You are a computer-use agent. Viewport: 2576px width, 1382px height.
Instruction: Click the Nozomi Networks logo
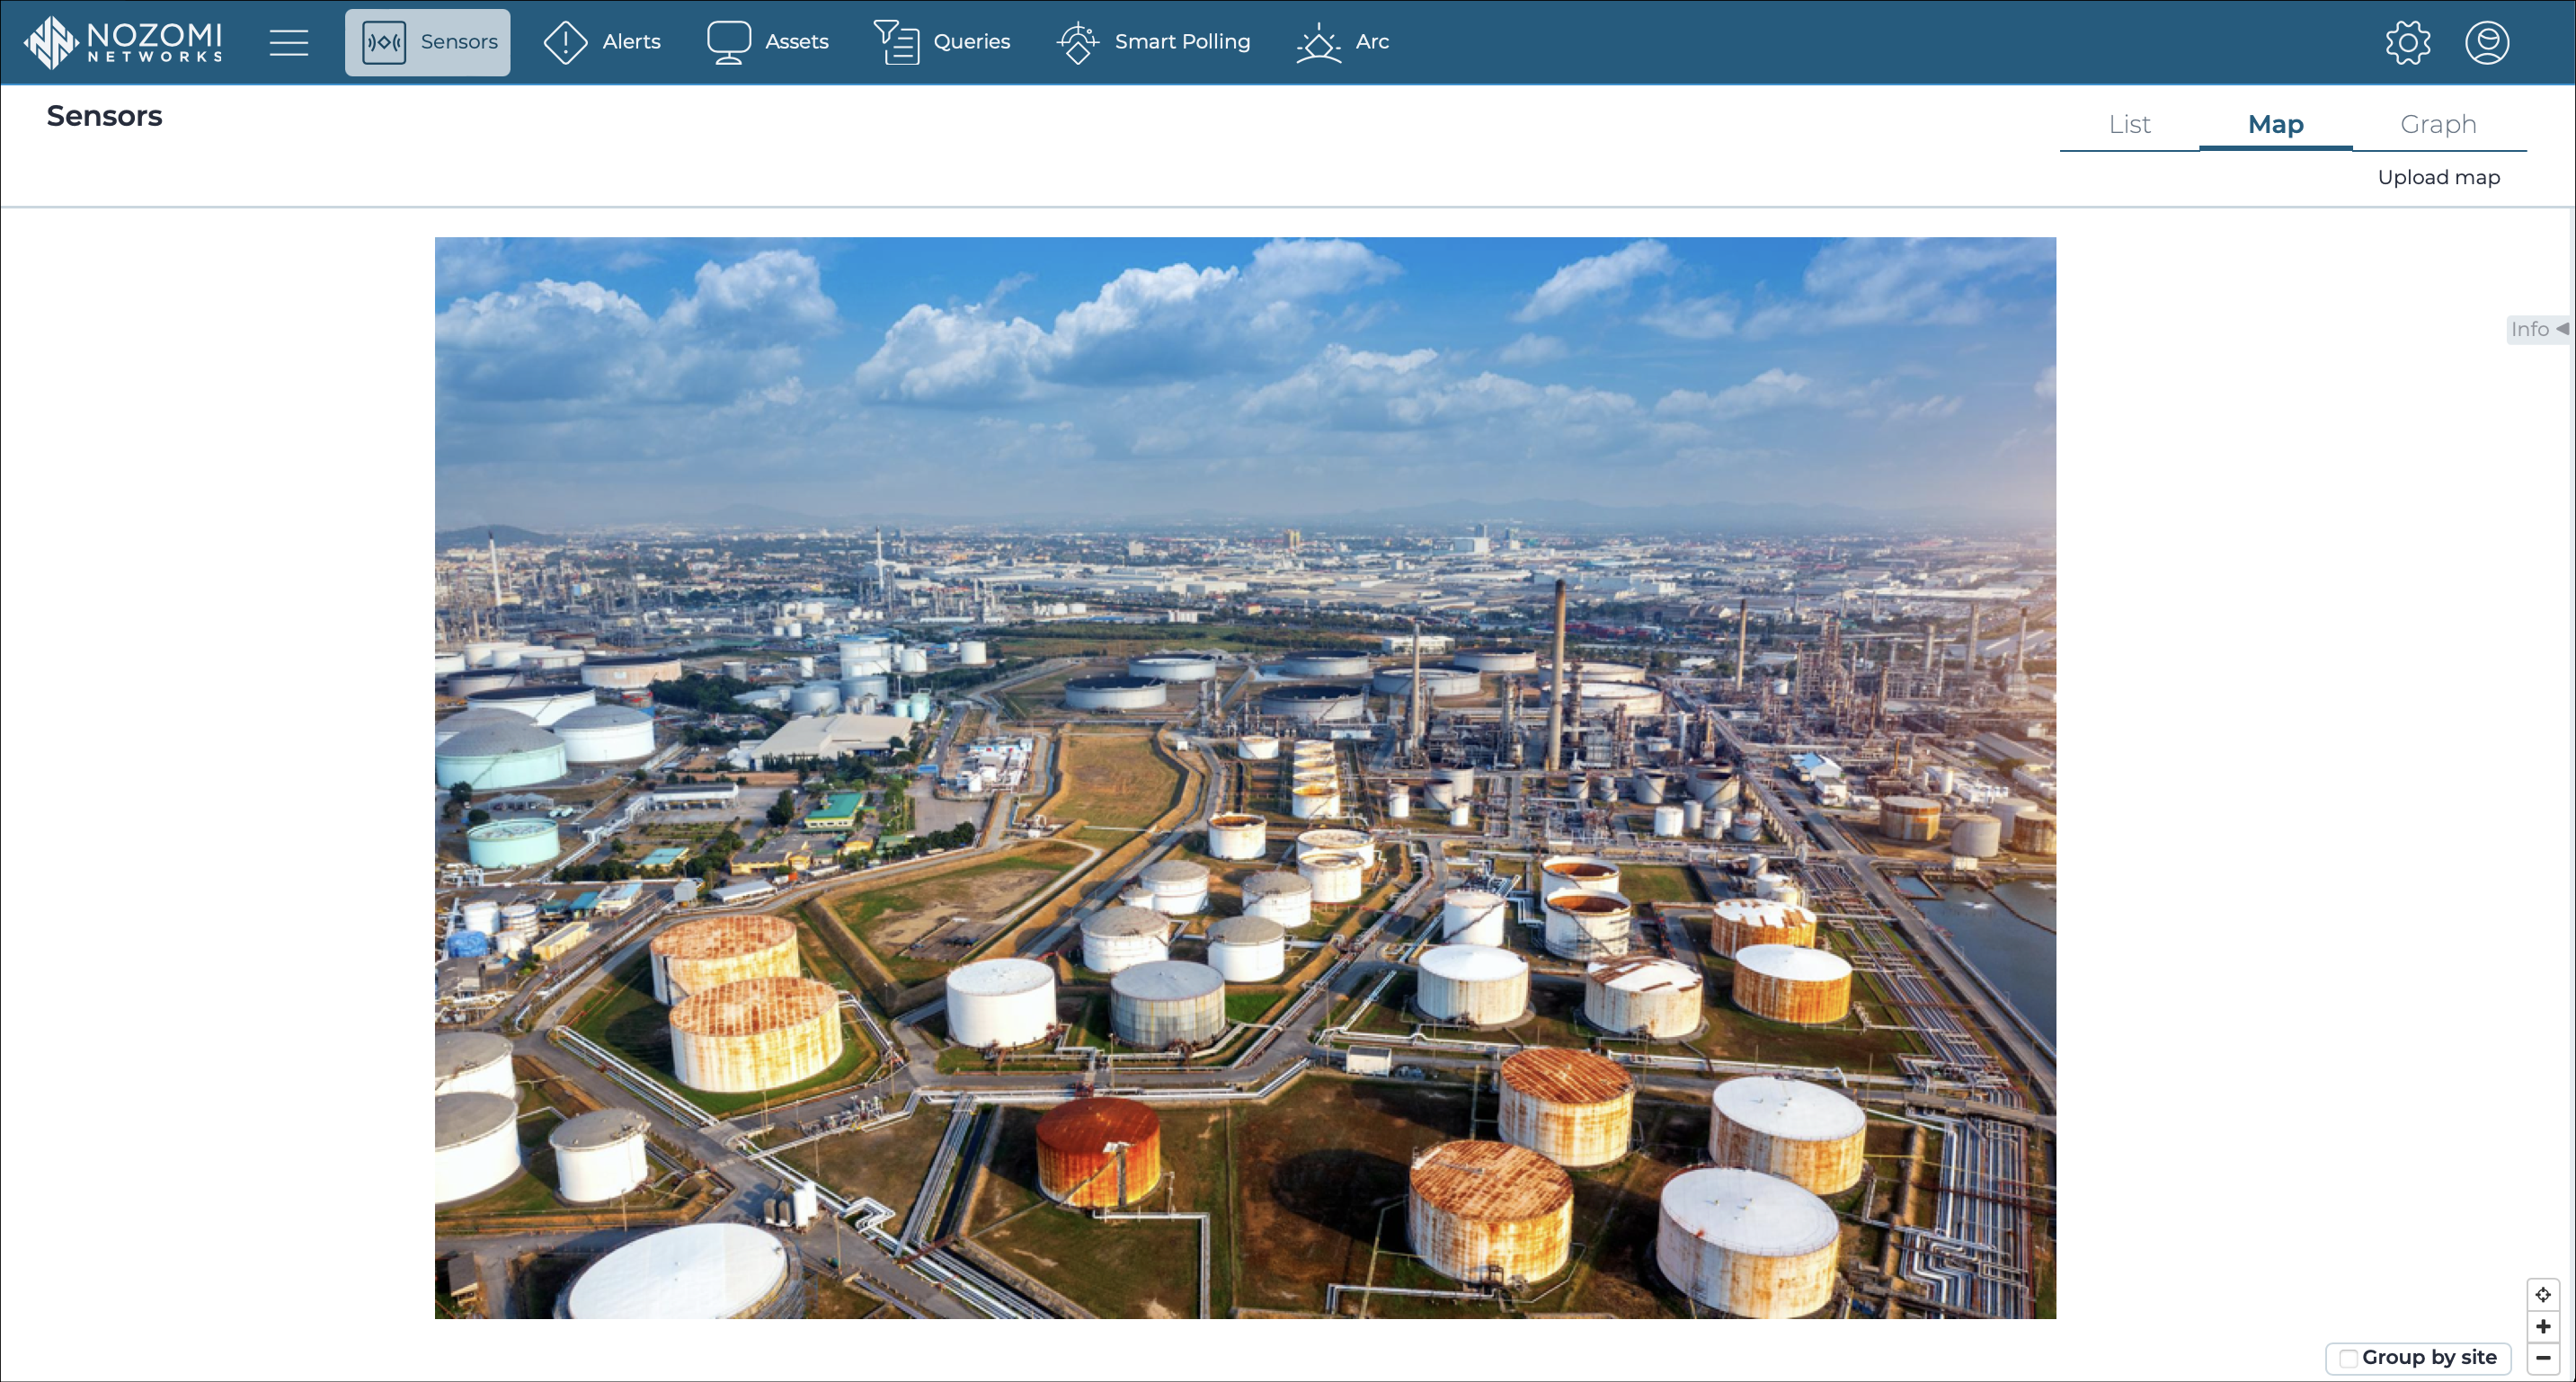(x=122, y=42)
